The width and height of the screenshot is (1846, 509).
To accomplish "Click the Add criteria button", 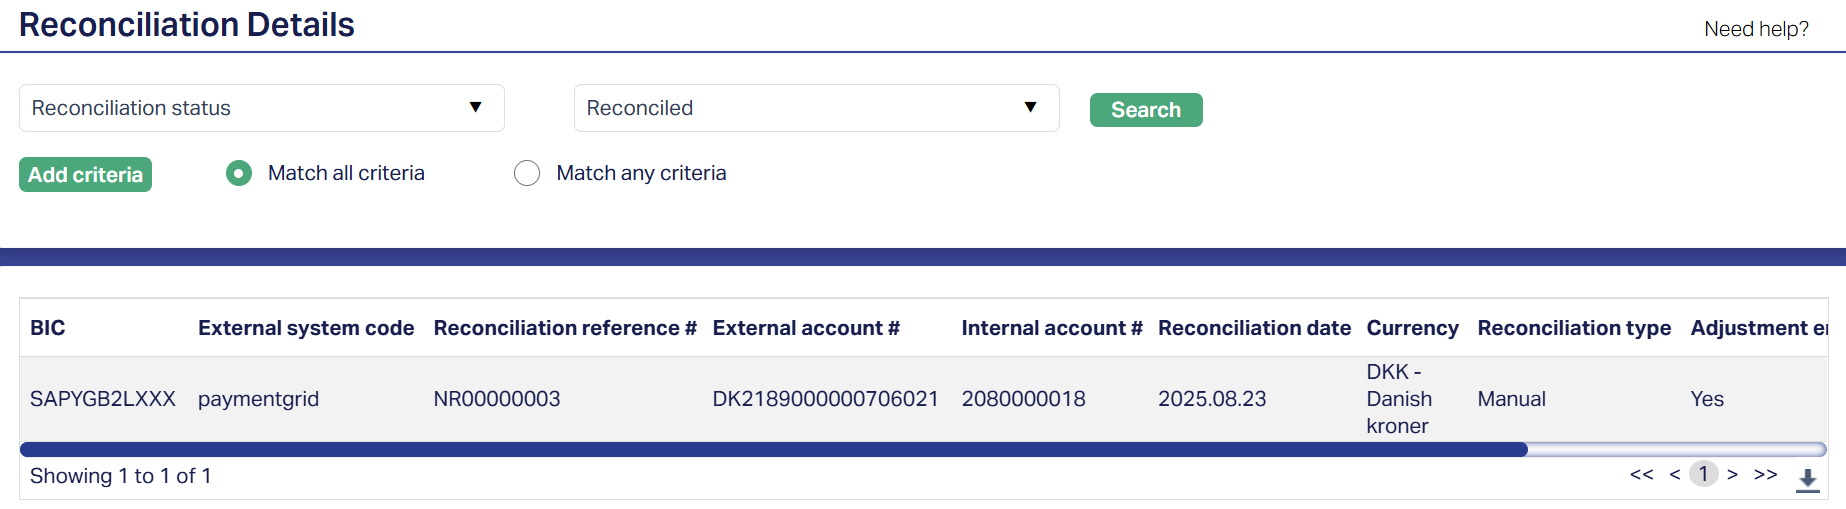I will pyautogui.click(x=85, y=175).
